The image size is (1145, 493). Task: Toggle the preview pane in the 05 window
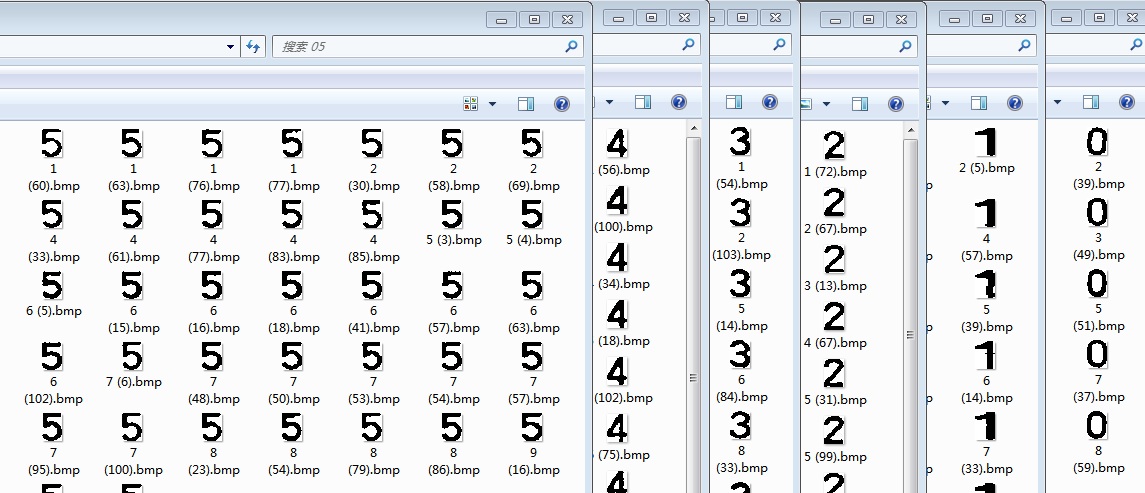pos(526,104)
